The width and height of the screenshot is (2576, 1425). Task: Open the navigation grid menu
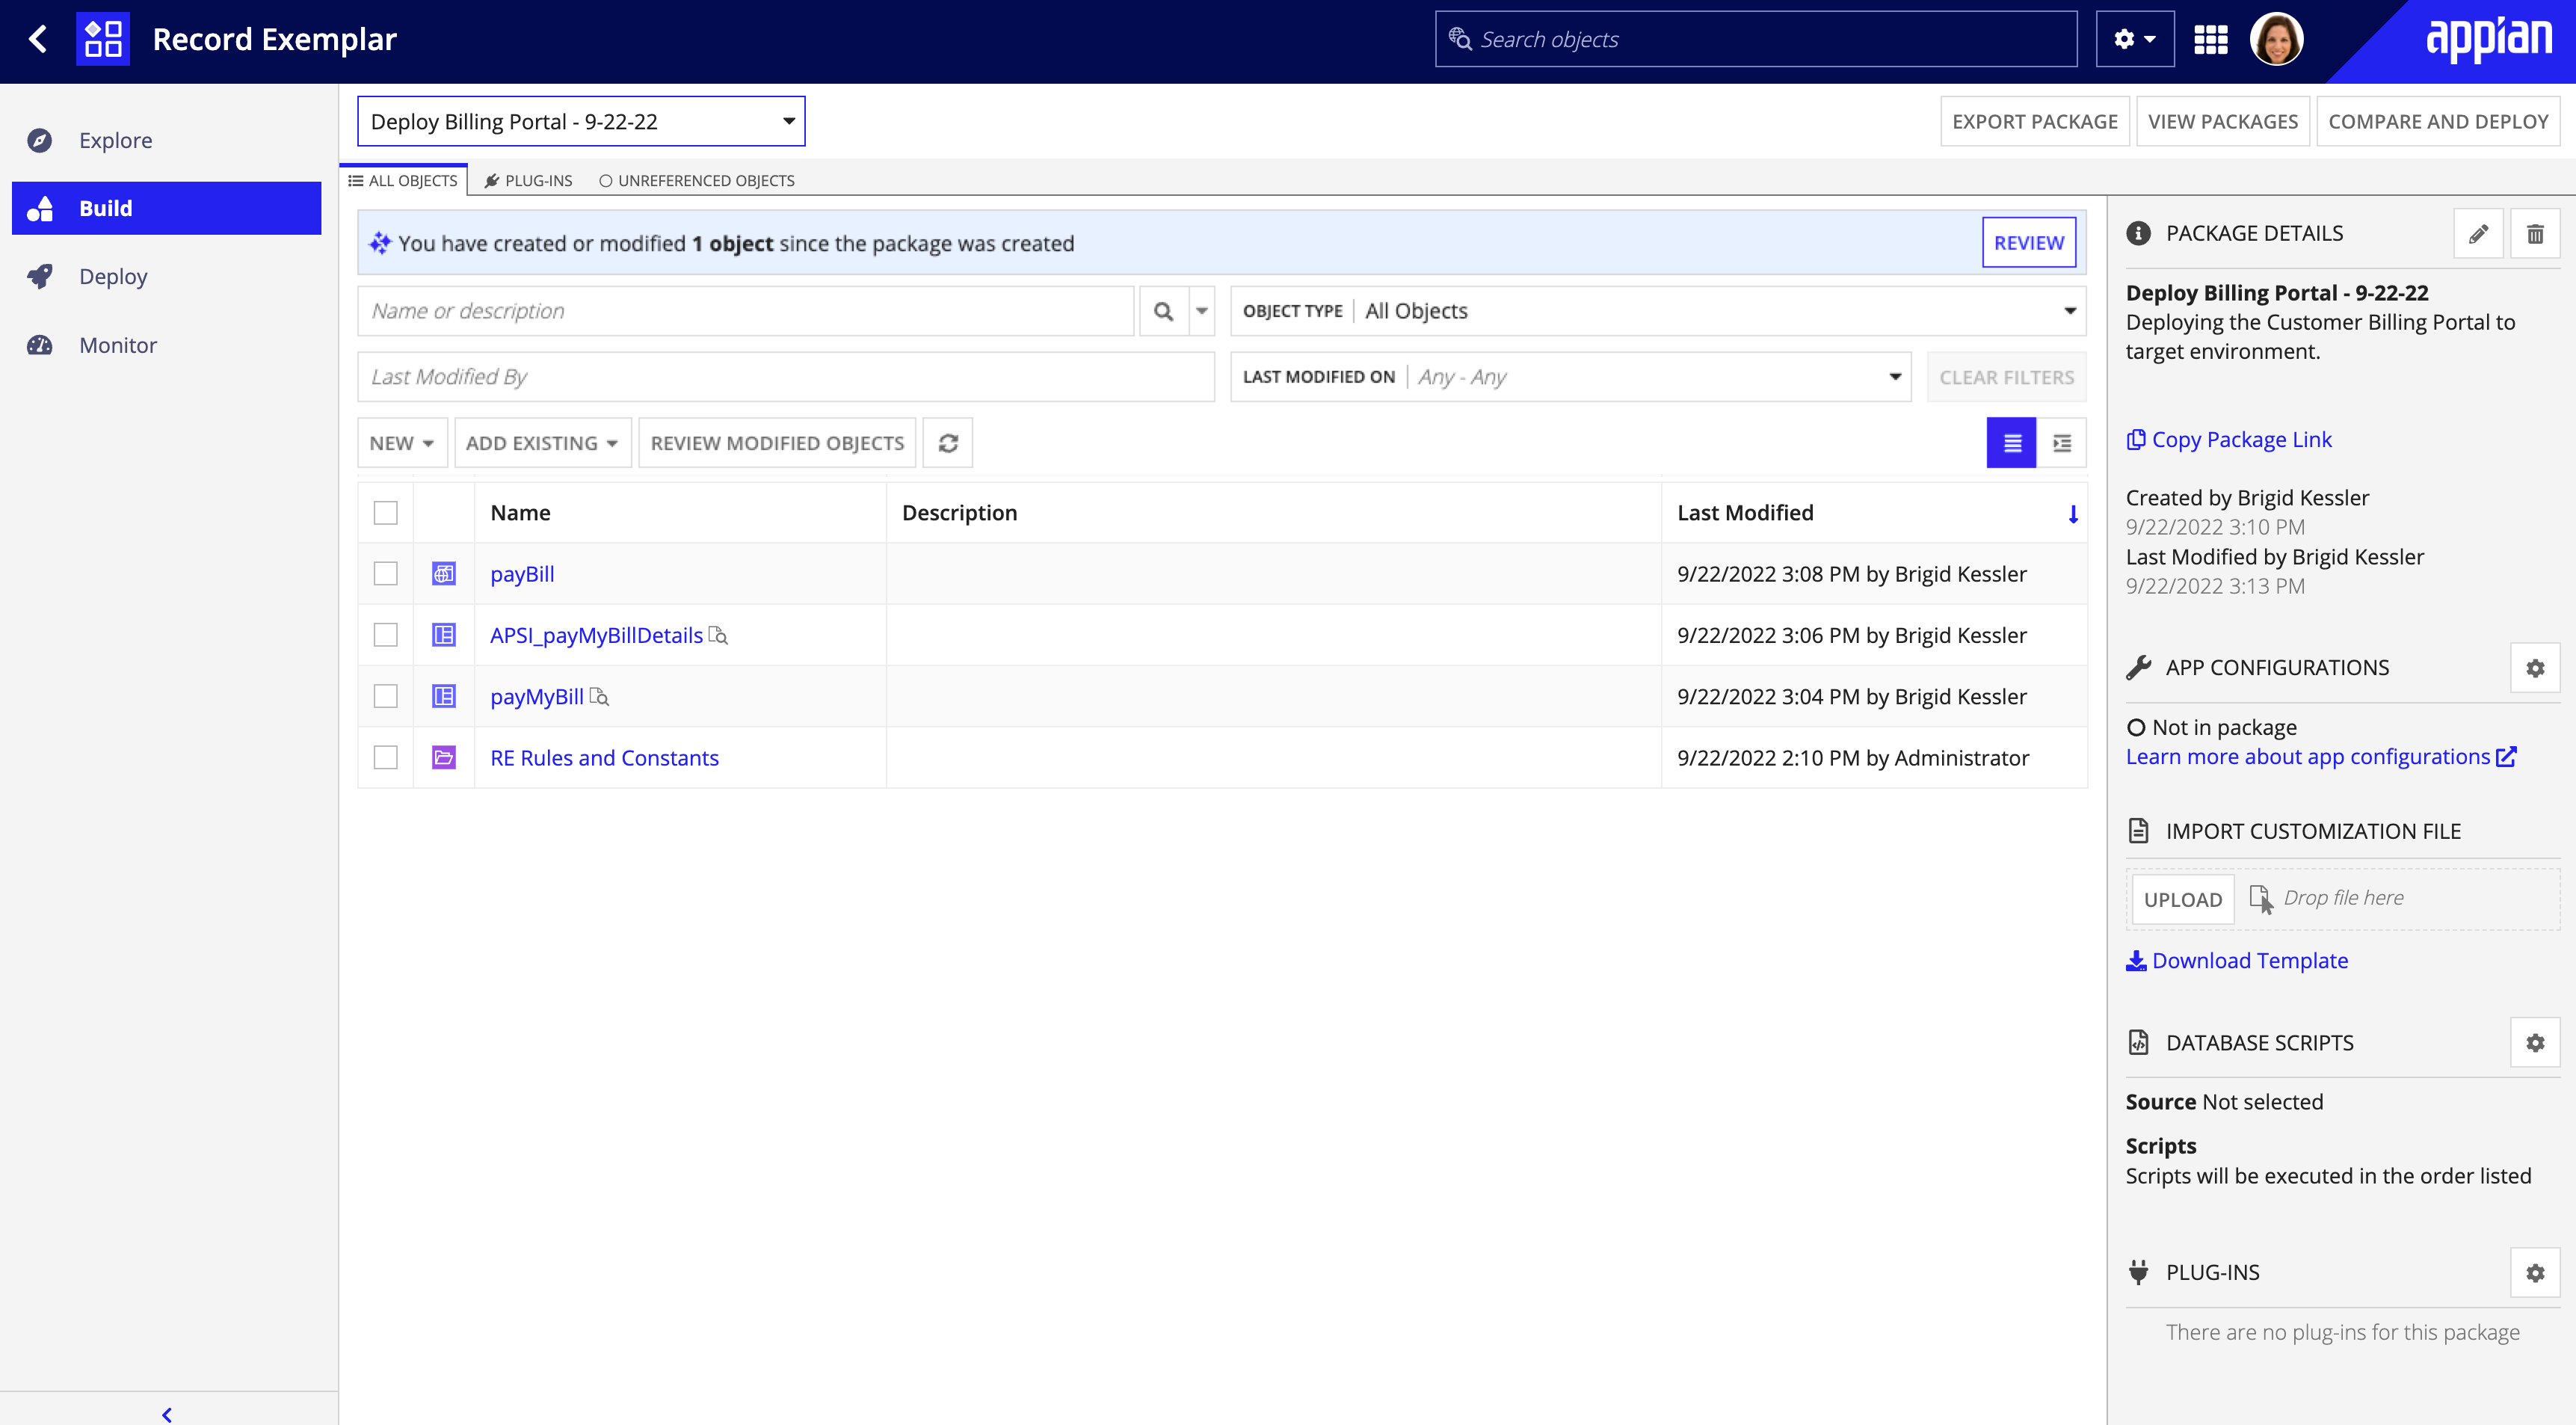pos(2210,40)
